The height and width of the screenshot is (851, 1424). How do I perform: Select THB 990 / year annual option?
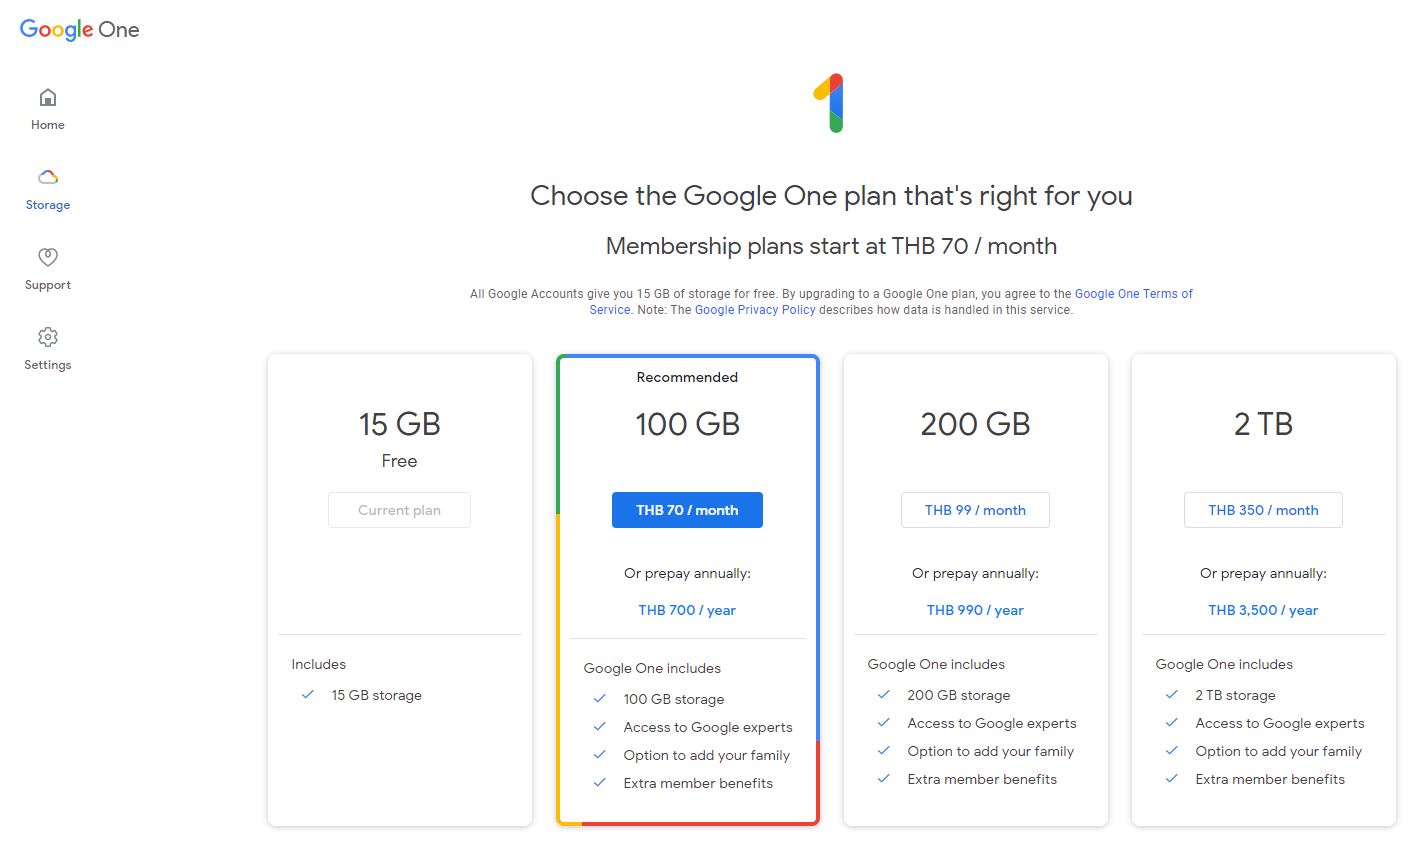coord(975,610)
